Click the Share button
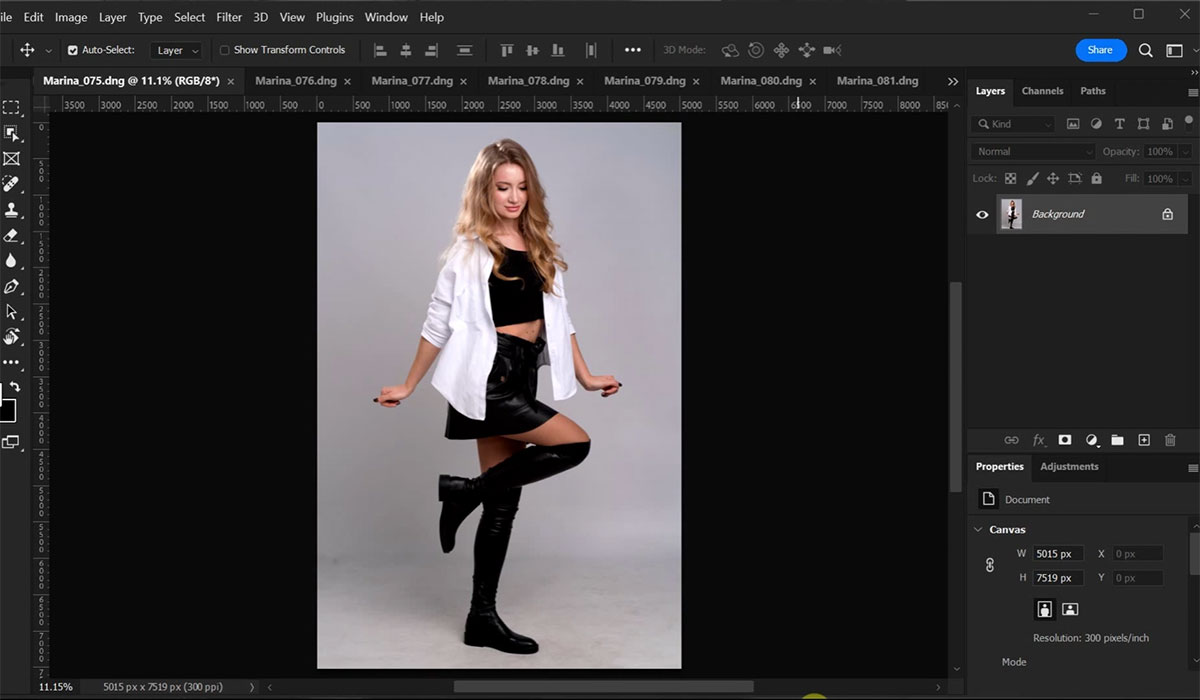 [x=1100, y=50]
